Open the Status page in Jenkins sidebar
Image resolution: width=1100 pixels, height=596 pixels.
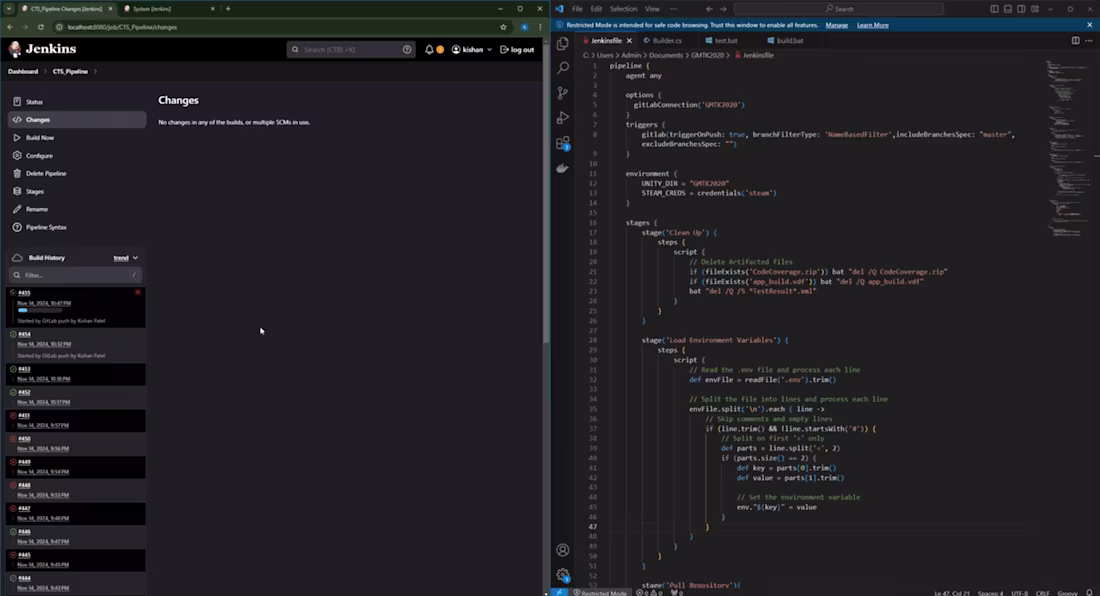tap(34, 102)
